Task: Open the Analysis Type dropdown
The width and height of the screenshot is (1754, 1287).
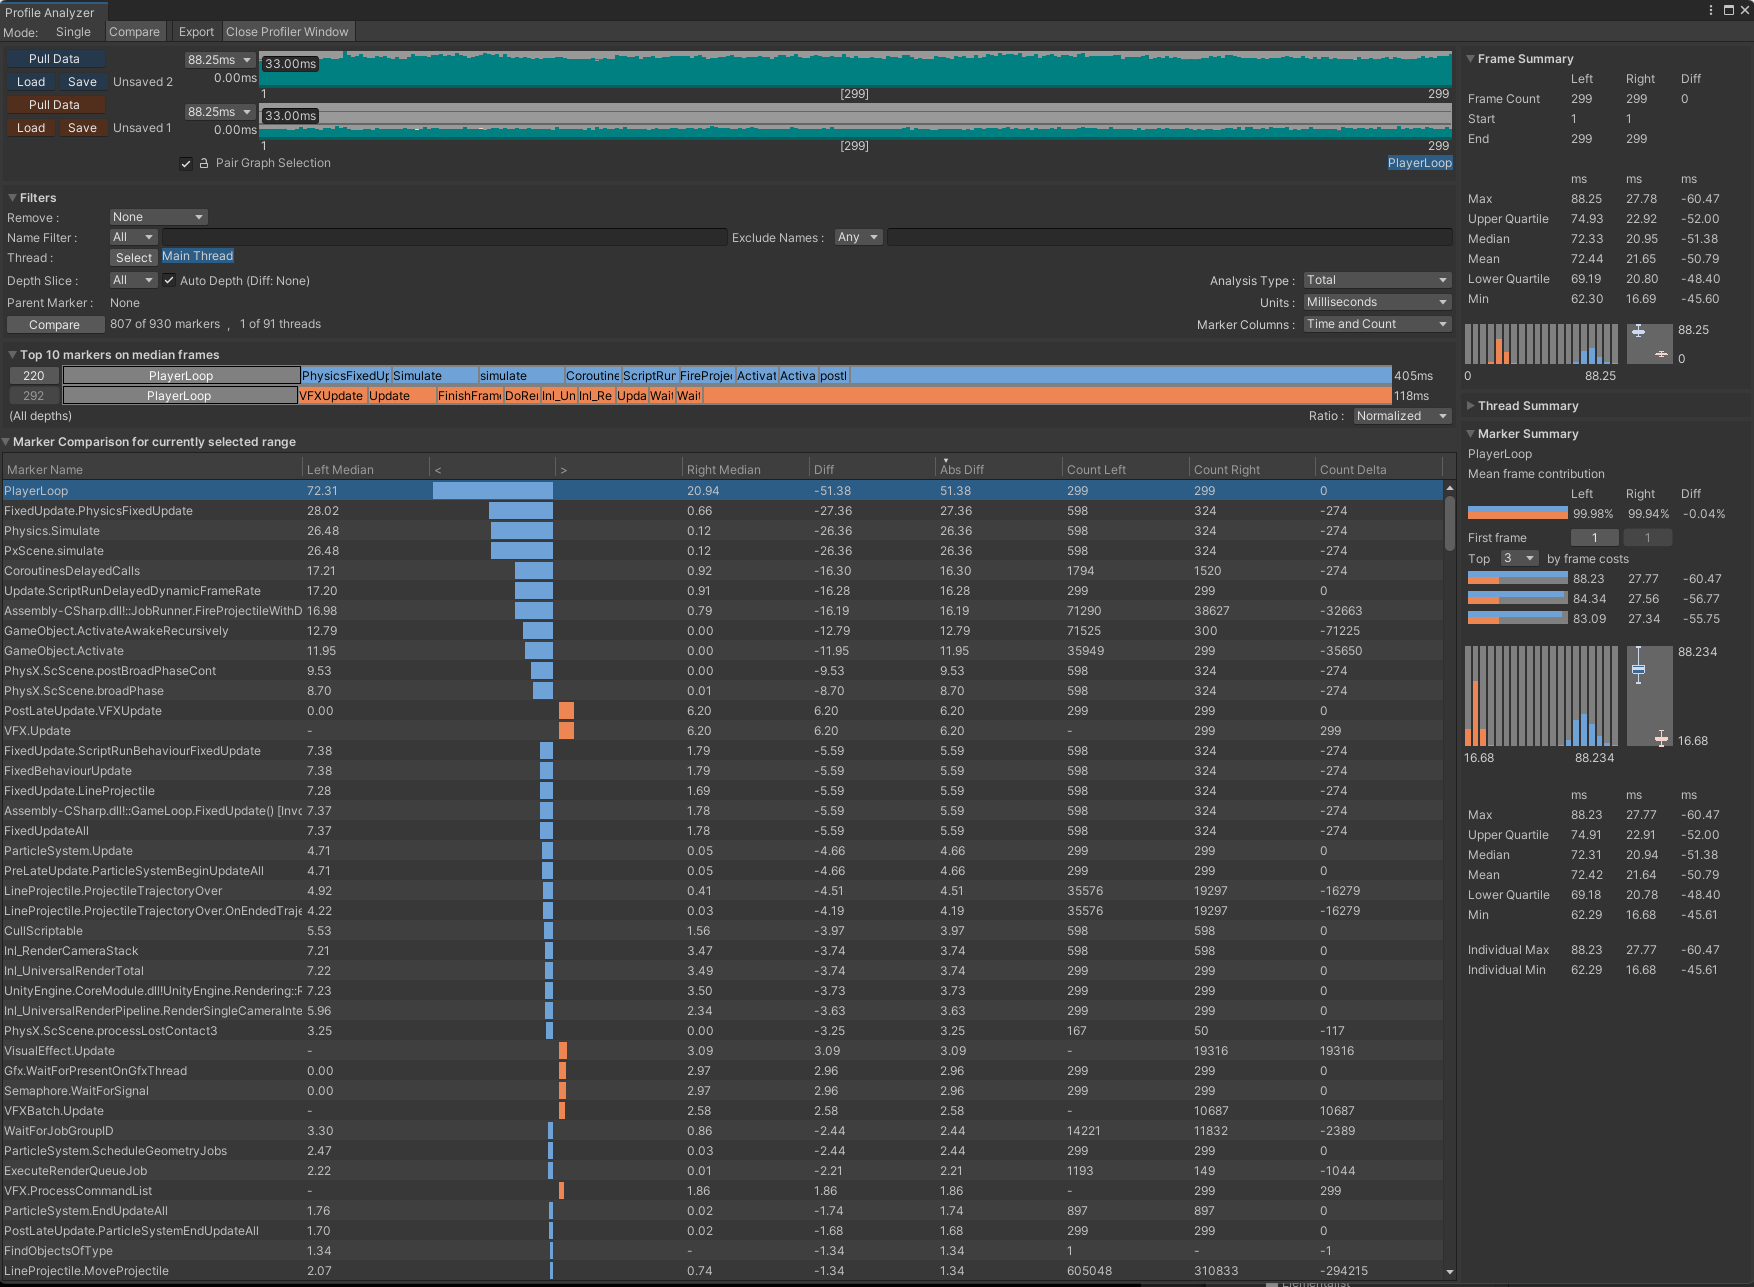Action: tap(1376, 280)
